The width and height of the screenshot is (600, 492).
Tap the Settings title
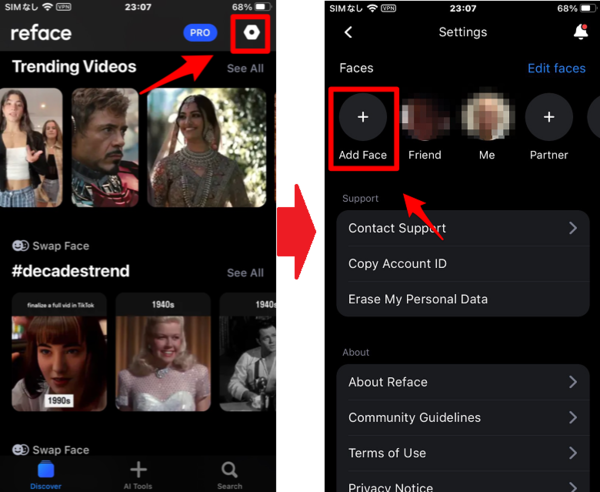(463, 32)
